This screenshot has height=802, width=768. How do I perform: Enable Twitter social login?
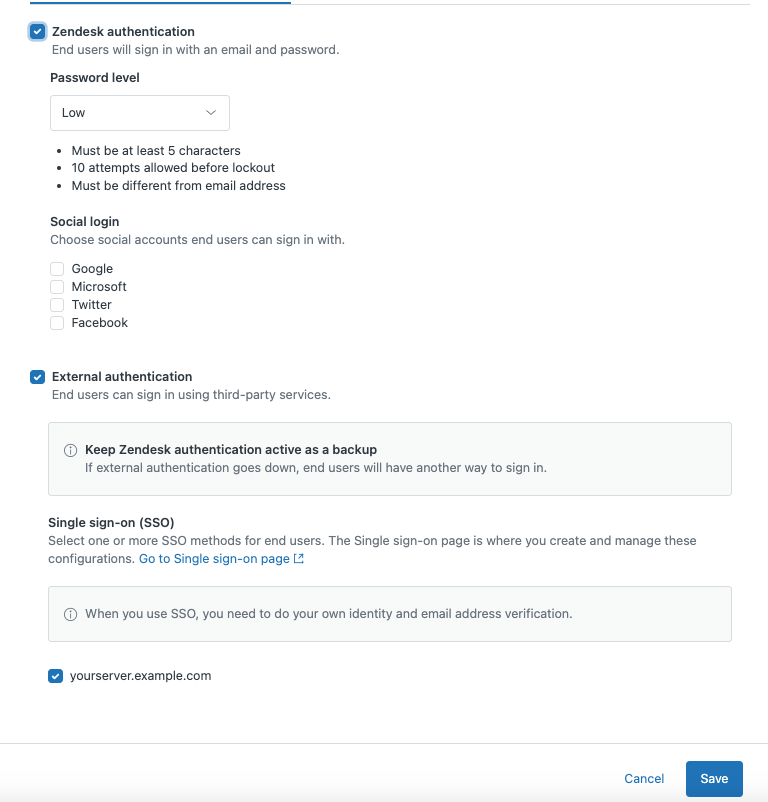click(57, 304)
